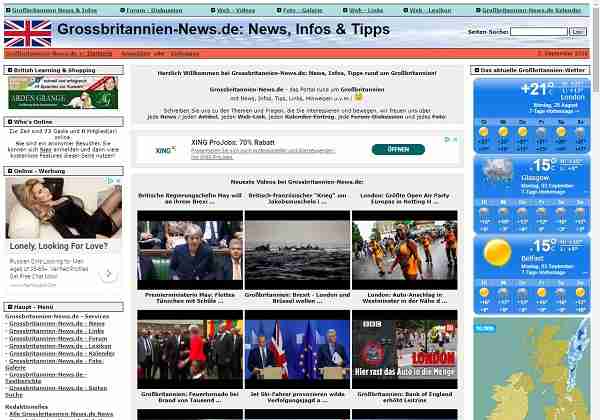
Task: Open link 'Großbritannien: Brexit - London und Brüssel'
Action: (x=297, y=298)
